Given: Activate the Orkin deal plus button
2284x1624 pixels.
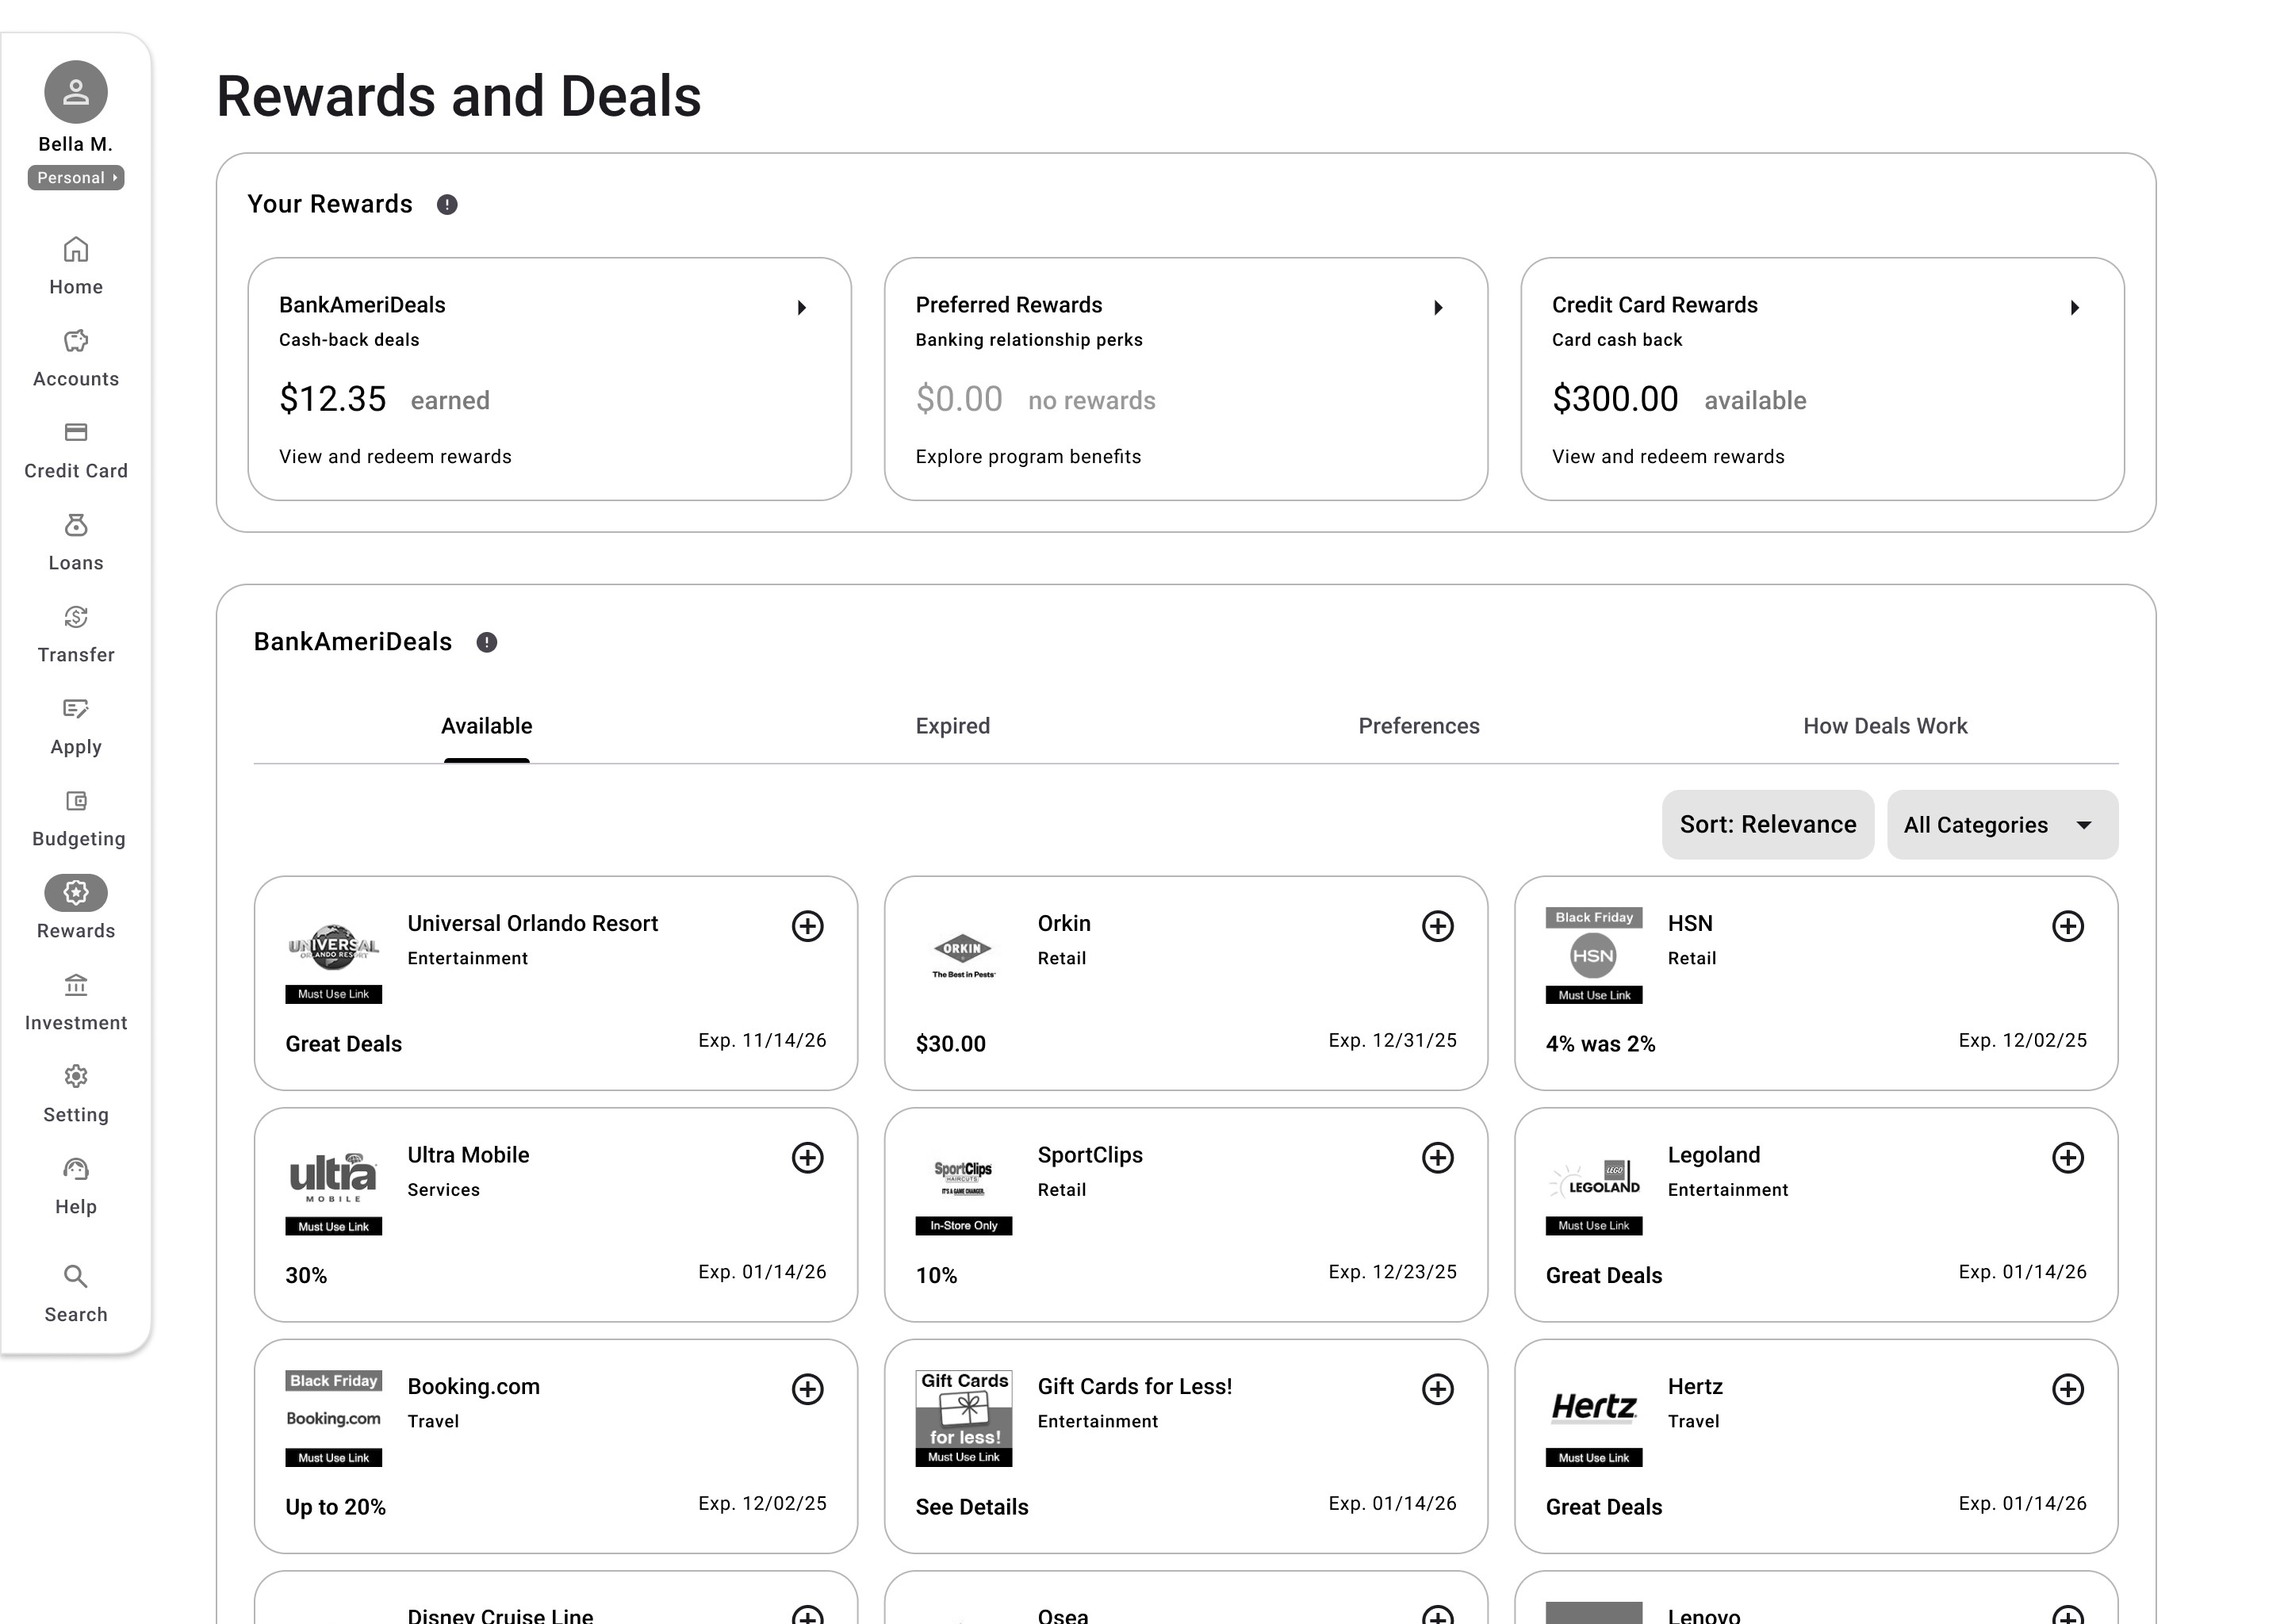Looking at the screenshot, I should pyautogui.click(x=1437, y=926).
